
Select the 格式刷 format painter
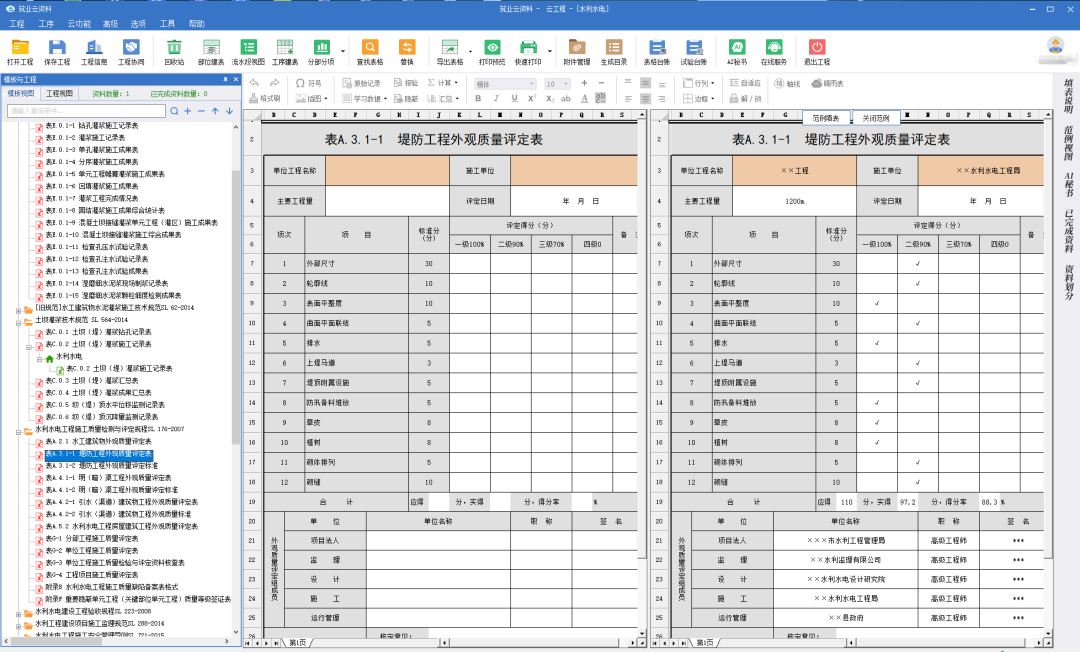tap(264, 98)
